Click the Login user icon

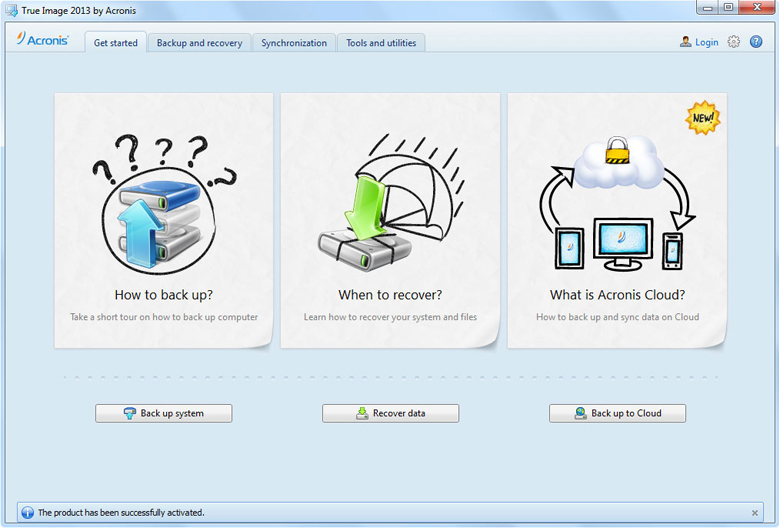685,42
